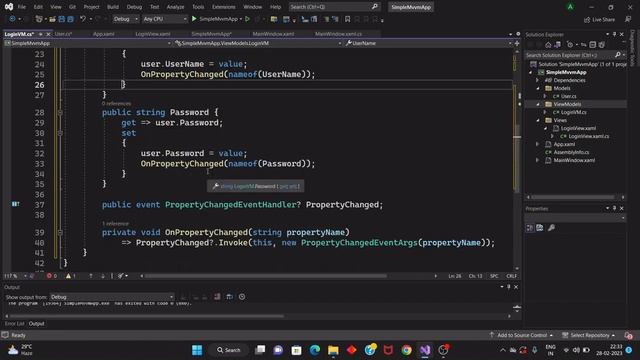Open the Any CPU platform dropdown

point(165,19)
